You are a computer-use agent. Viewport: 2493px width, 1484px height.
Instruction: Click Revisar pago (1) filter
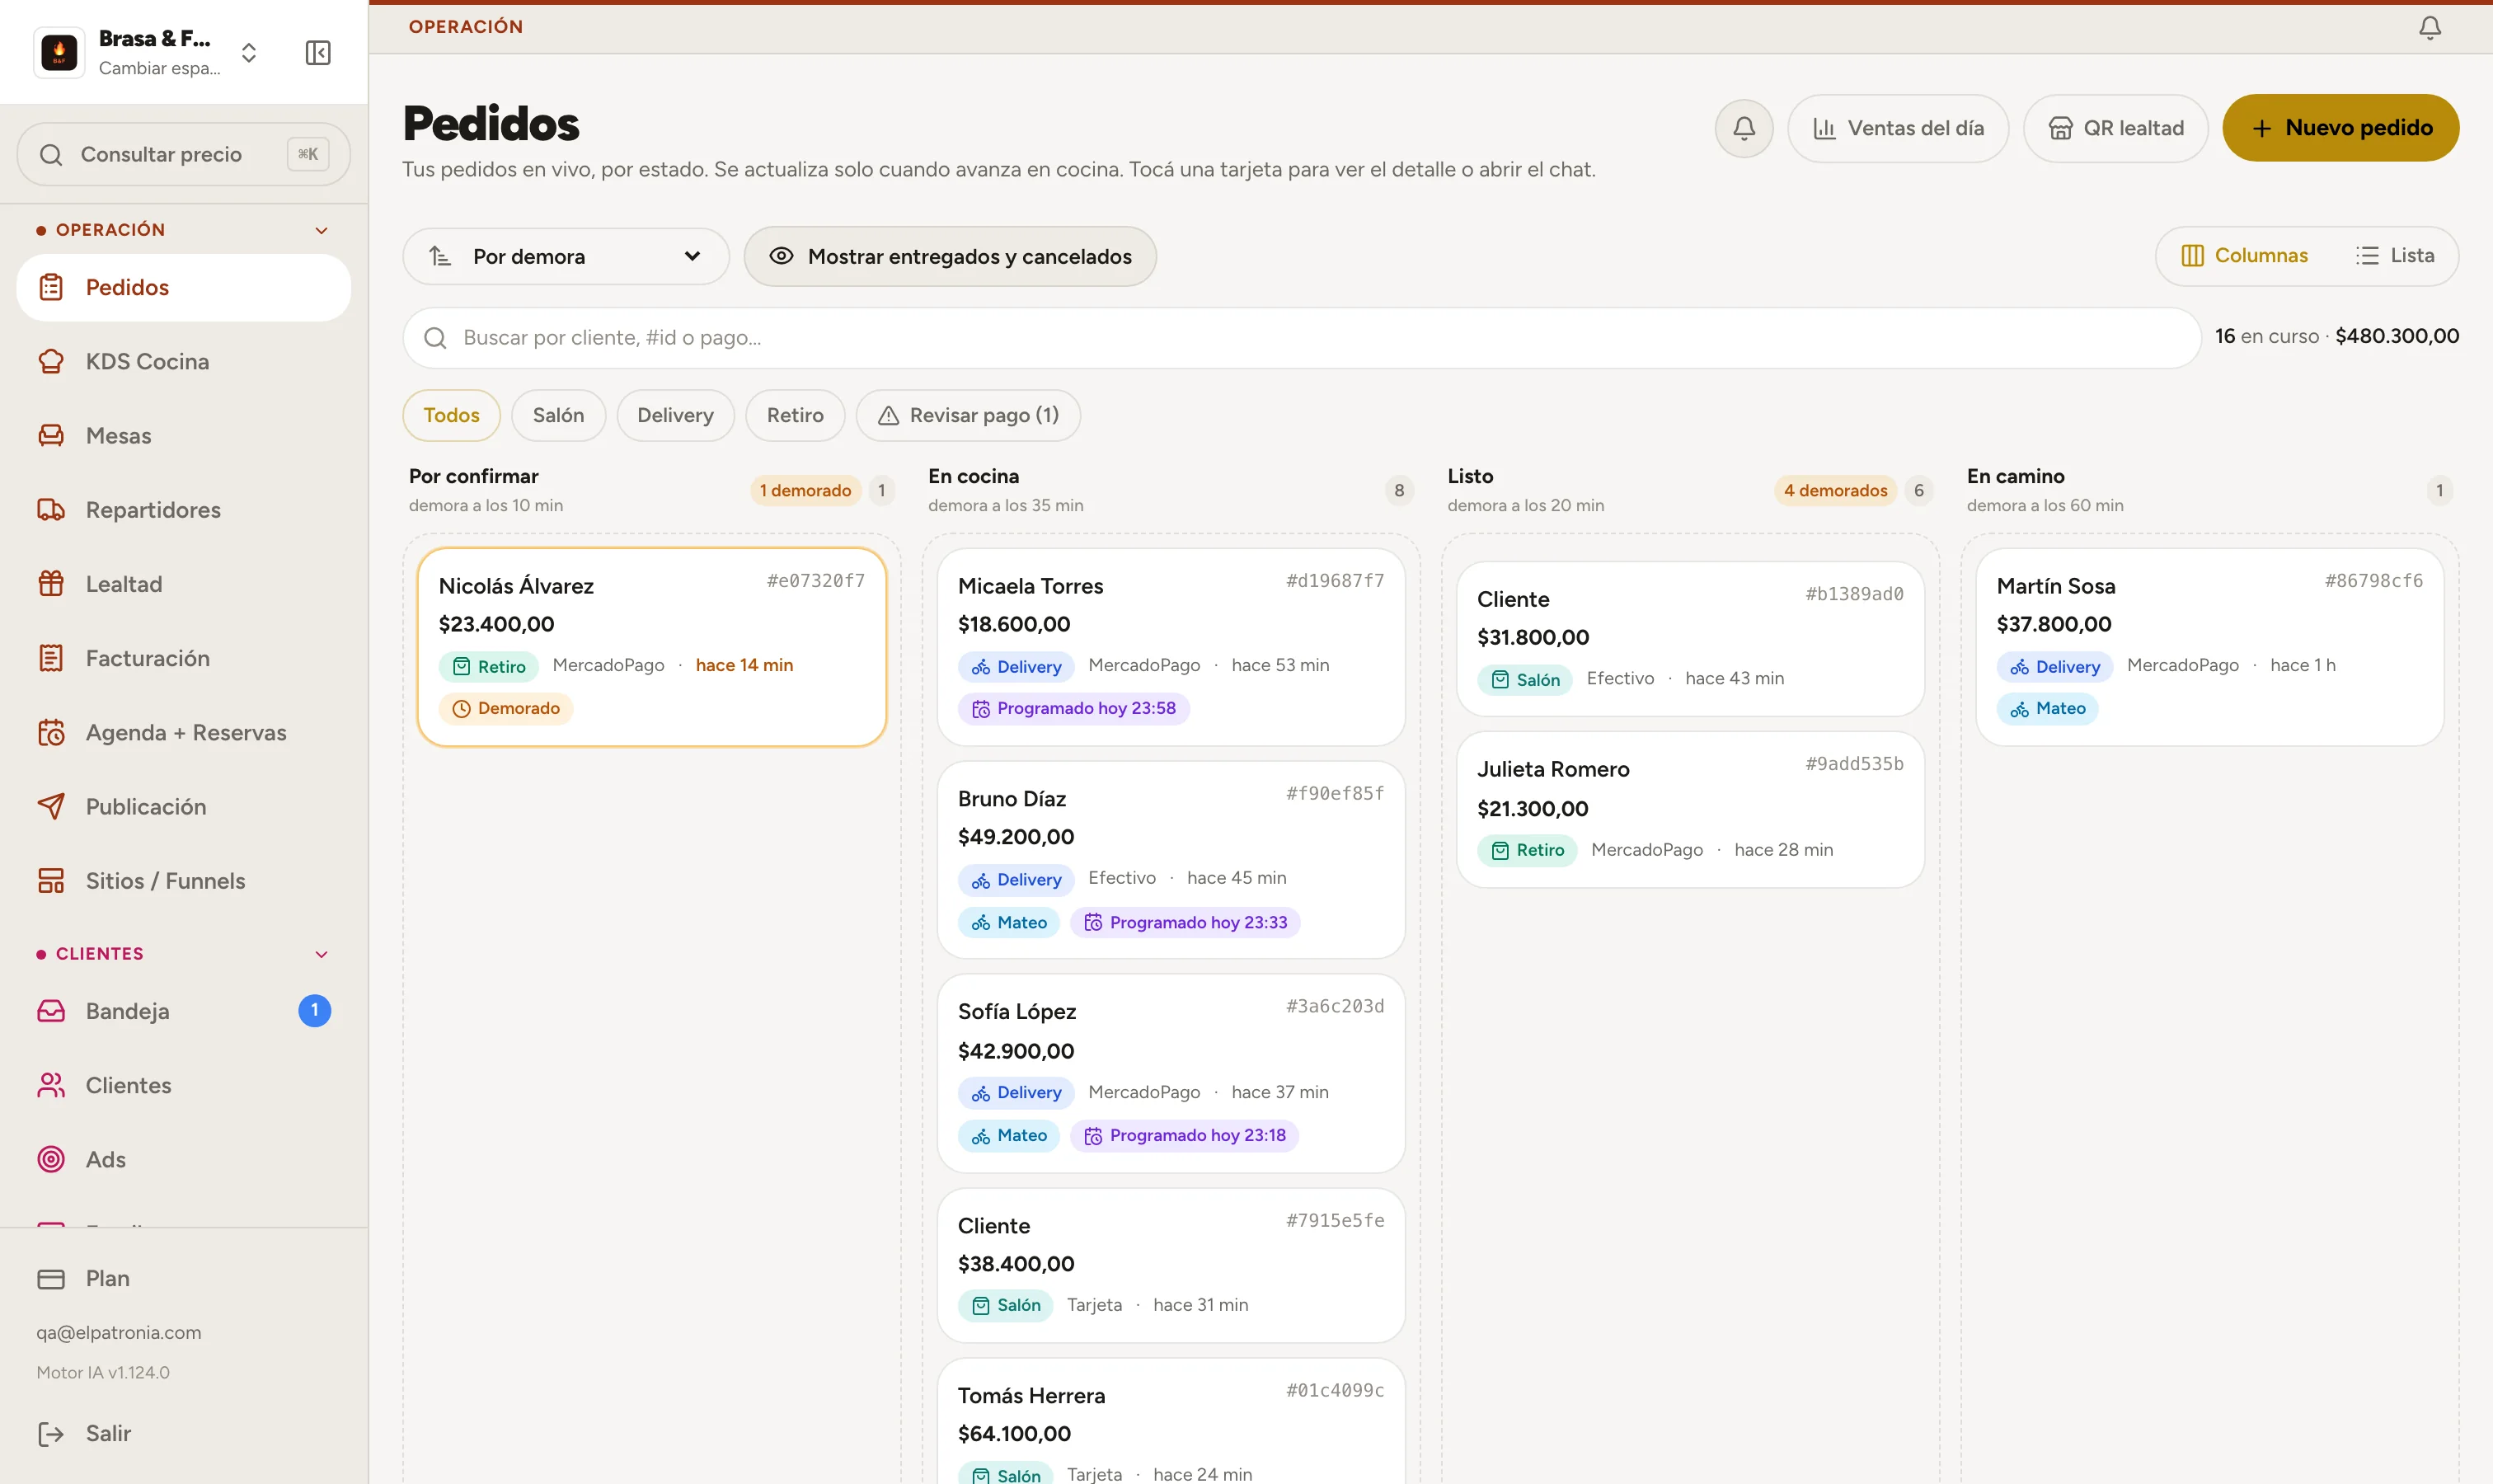point(968,415)
